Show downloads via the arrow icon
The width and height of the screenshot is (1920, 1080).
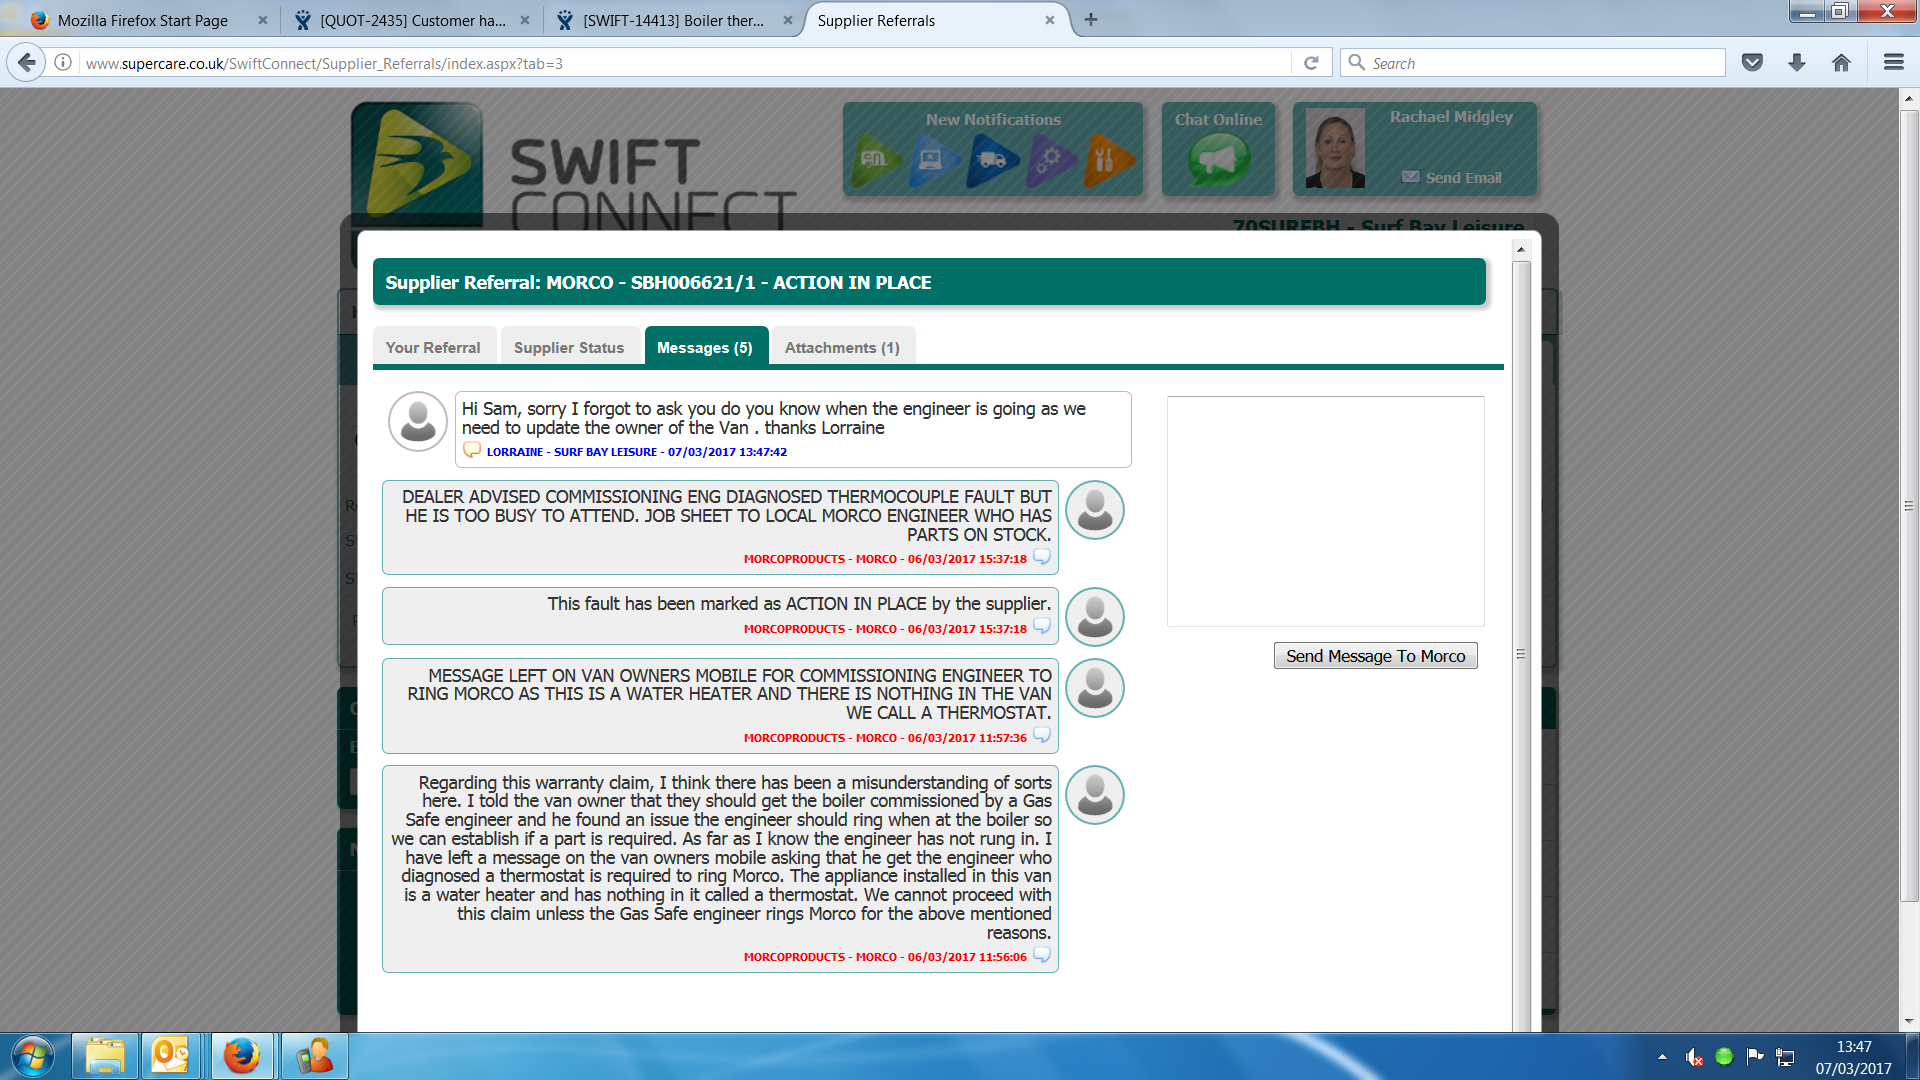tap(1797, 63)
